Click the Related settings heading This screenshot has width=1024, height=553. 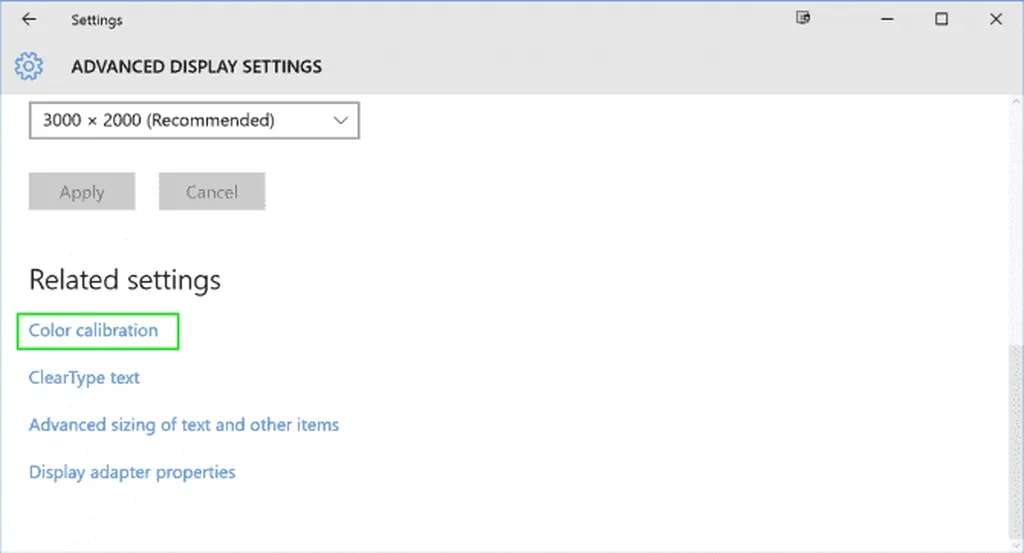pos(125,280)
